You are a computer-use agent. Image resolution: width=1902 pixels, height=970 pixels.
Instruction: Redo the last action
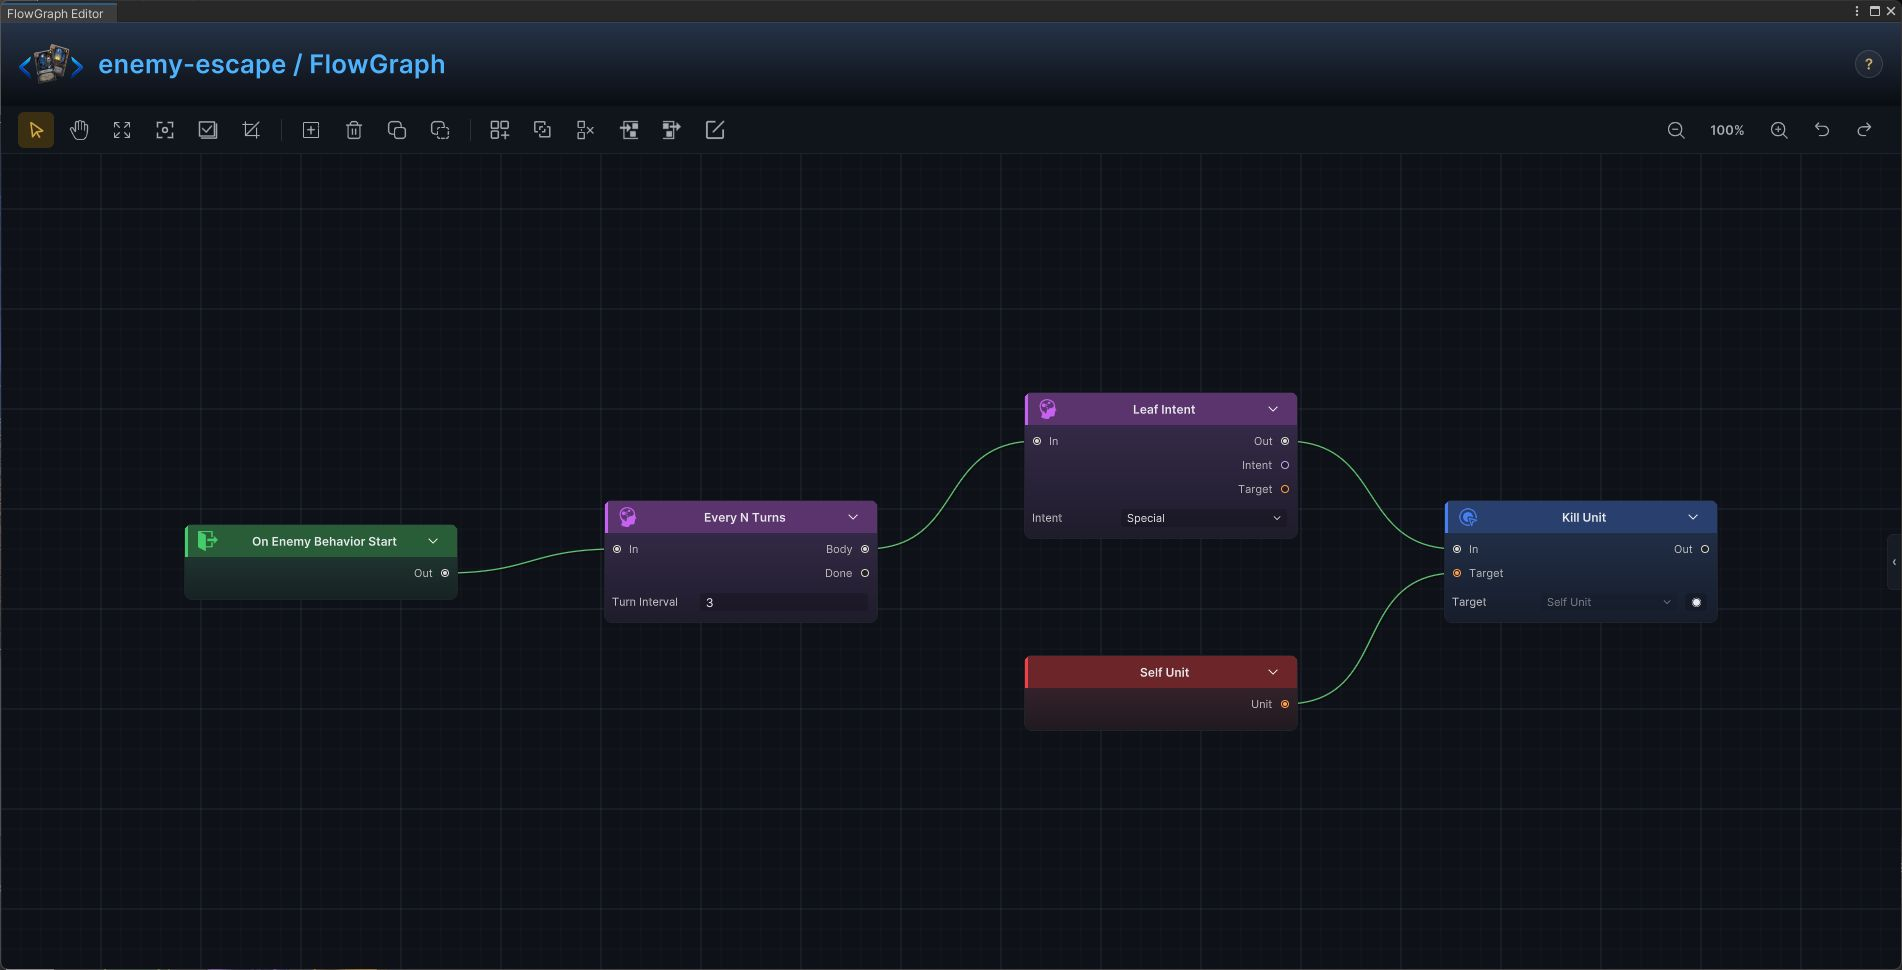tap(1865, 130)
